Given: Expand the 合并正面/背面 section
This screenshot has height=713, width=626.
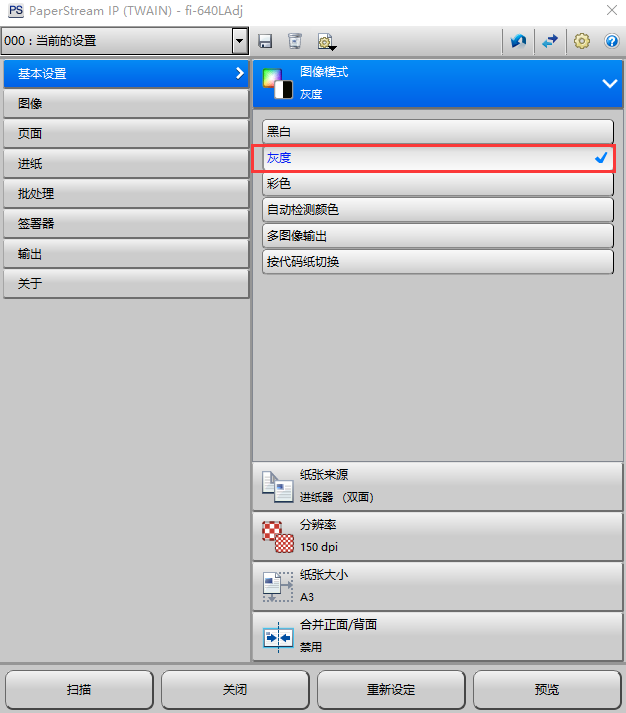Looking at the screenshot, I should (x=437, y=636).
